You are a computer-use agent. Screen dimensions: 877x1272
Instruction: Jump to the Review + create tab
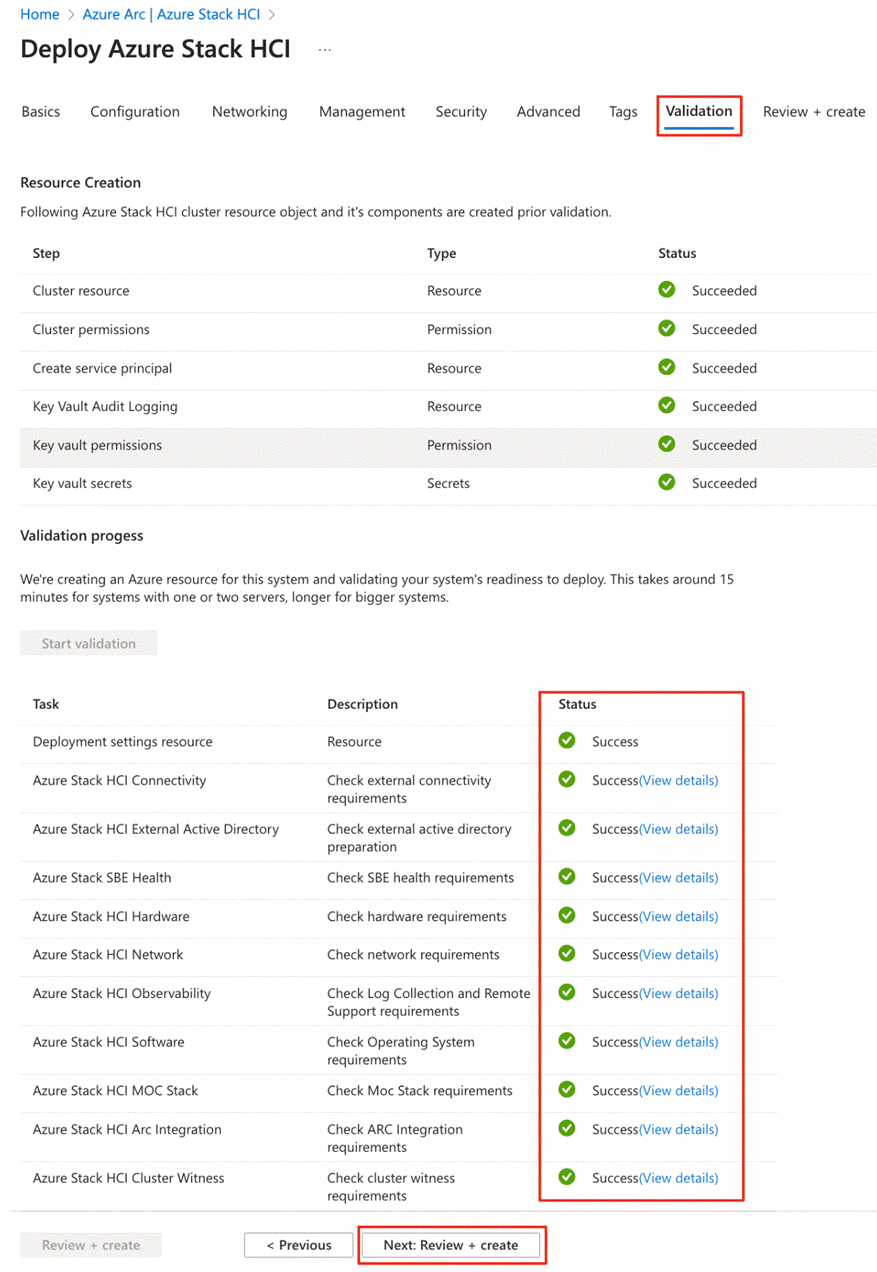(814, 112)
